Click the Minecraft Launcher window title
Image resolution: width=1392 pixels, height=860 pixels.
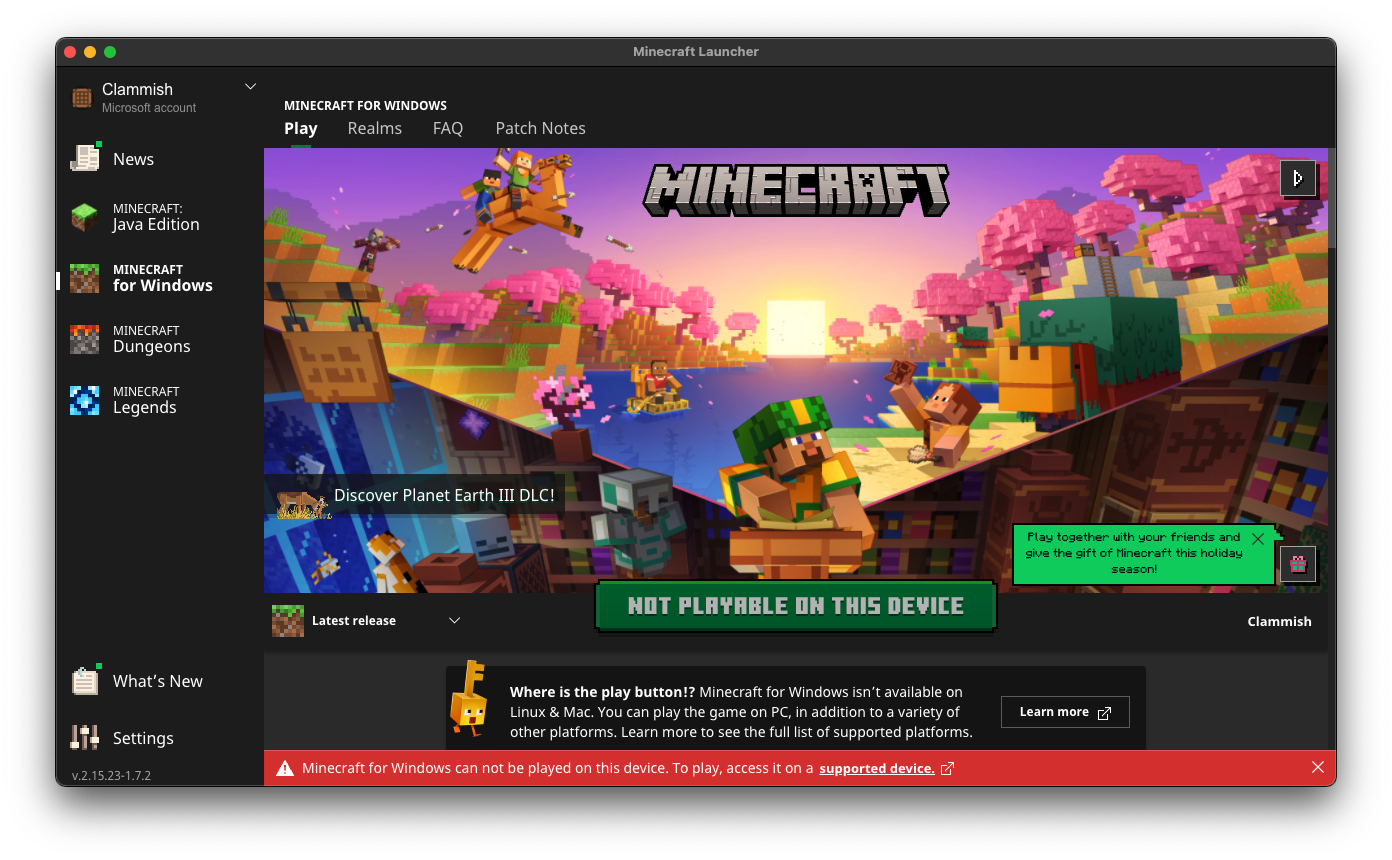tap(696, 52)
